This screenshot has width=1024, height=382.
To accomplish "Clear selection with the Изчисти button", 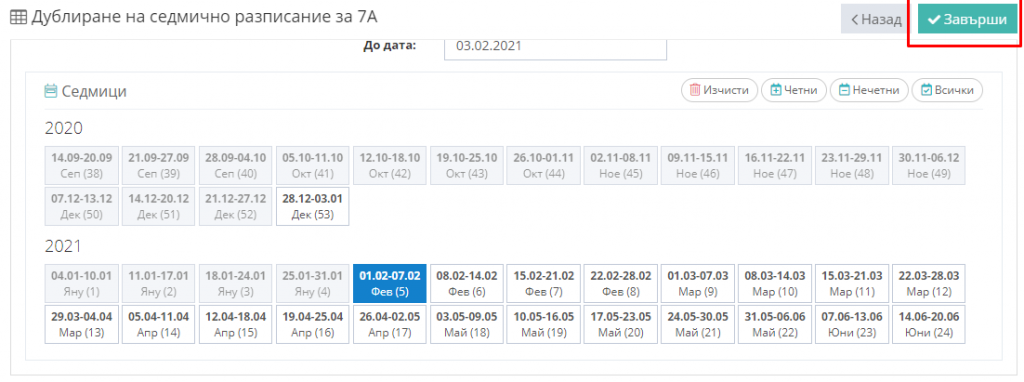I will pyautogui.click(x=719, y=90).
